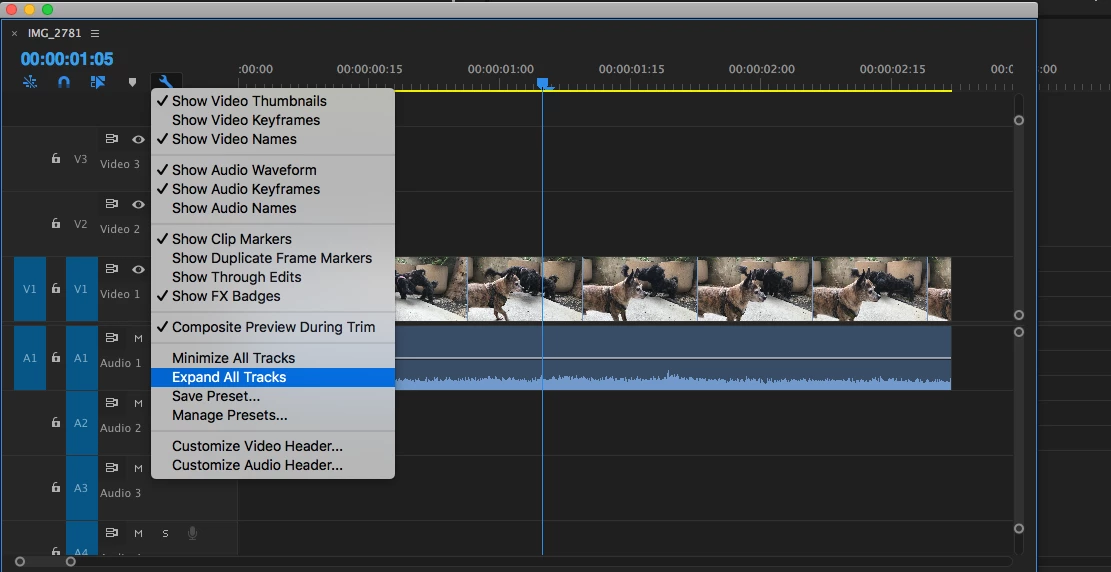The image size is (1111, 572).
Task: Toggle sync lock on Video 1
Action: tap(111, 269)
